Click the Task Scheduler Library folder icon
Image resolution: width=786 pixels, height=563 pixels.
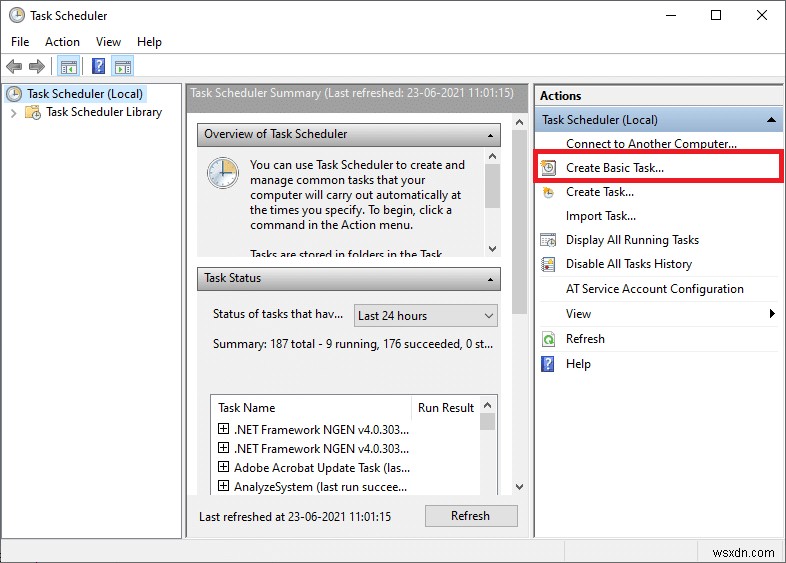[x=33, y=112]
